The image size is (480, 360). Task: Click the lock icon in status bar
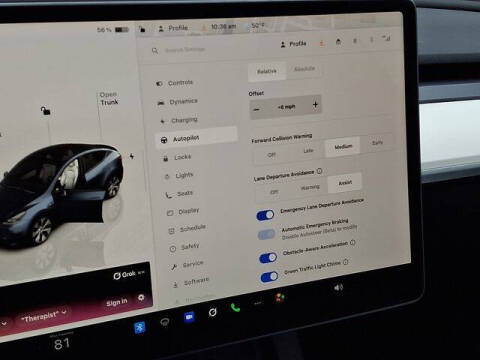[142, 29]
